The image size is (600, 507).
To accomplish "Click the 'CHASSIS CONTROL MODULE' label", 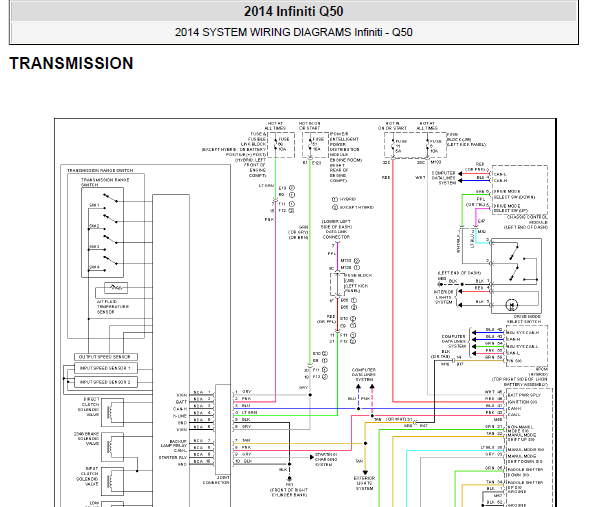I will click(527, 222).
